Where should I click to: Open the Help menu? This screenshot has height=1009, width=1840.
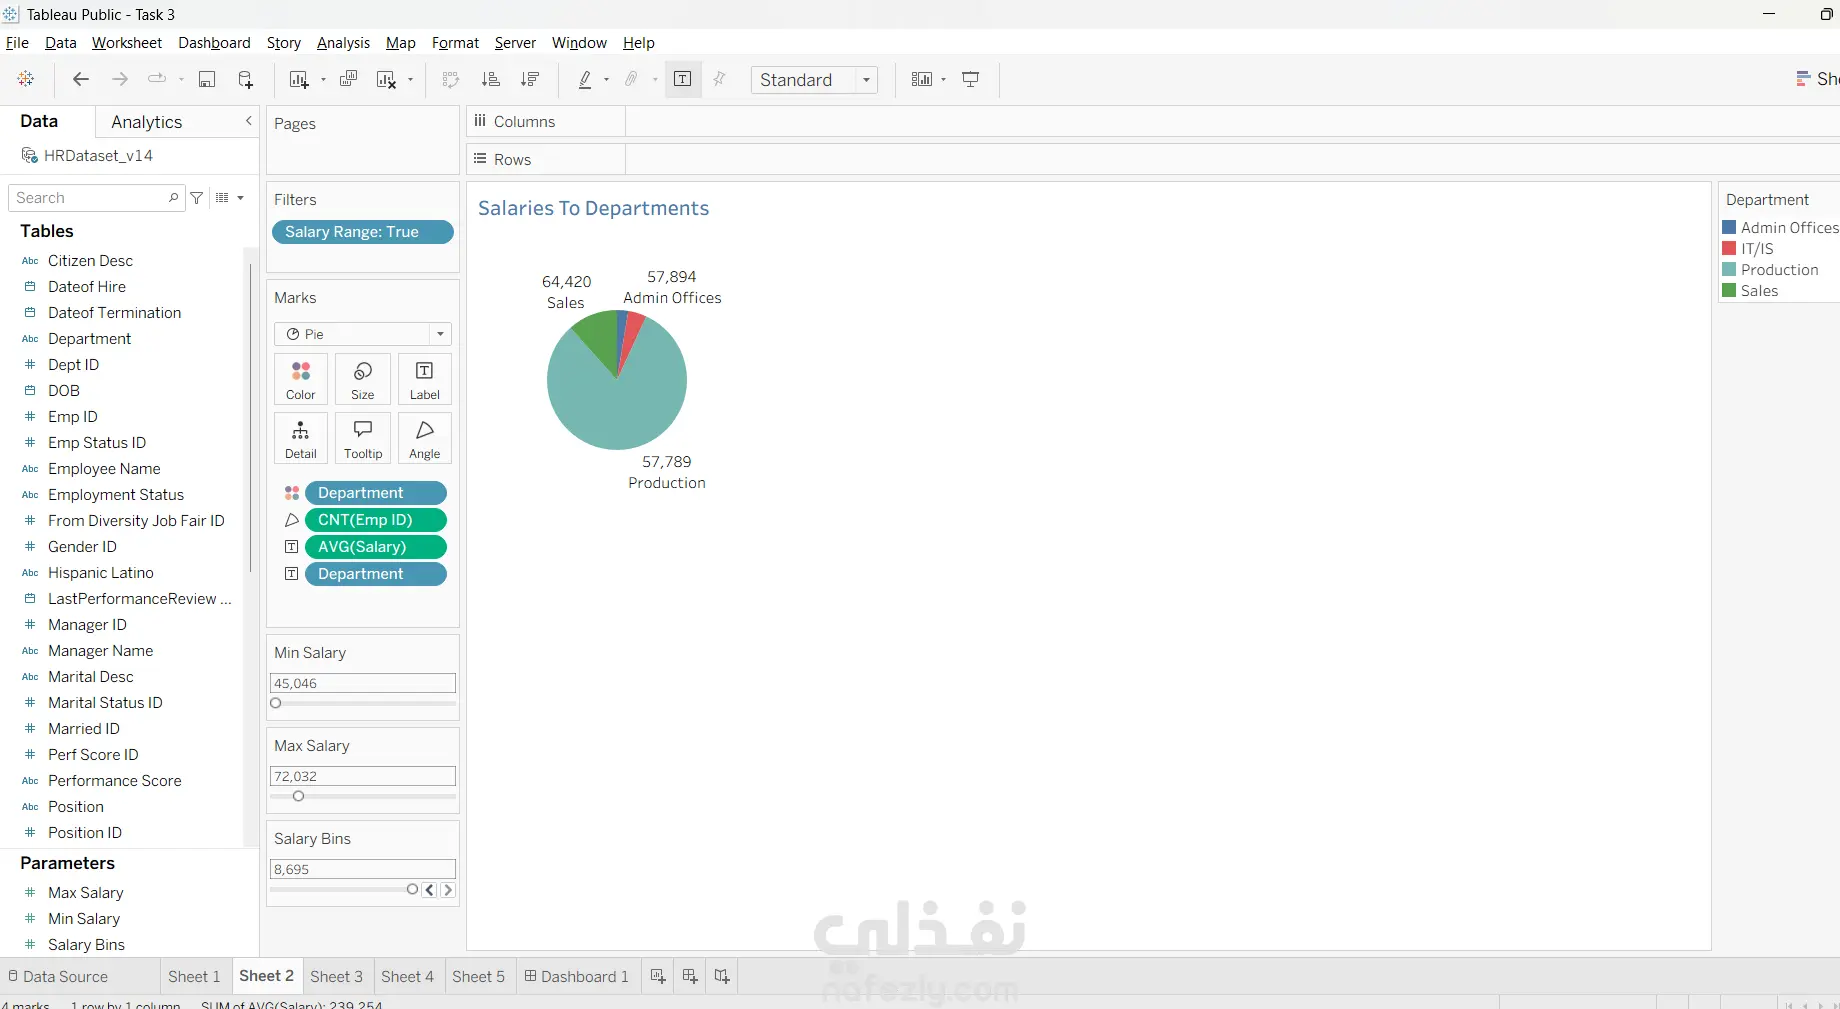pyautogui.click(x=638, y=43)
